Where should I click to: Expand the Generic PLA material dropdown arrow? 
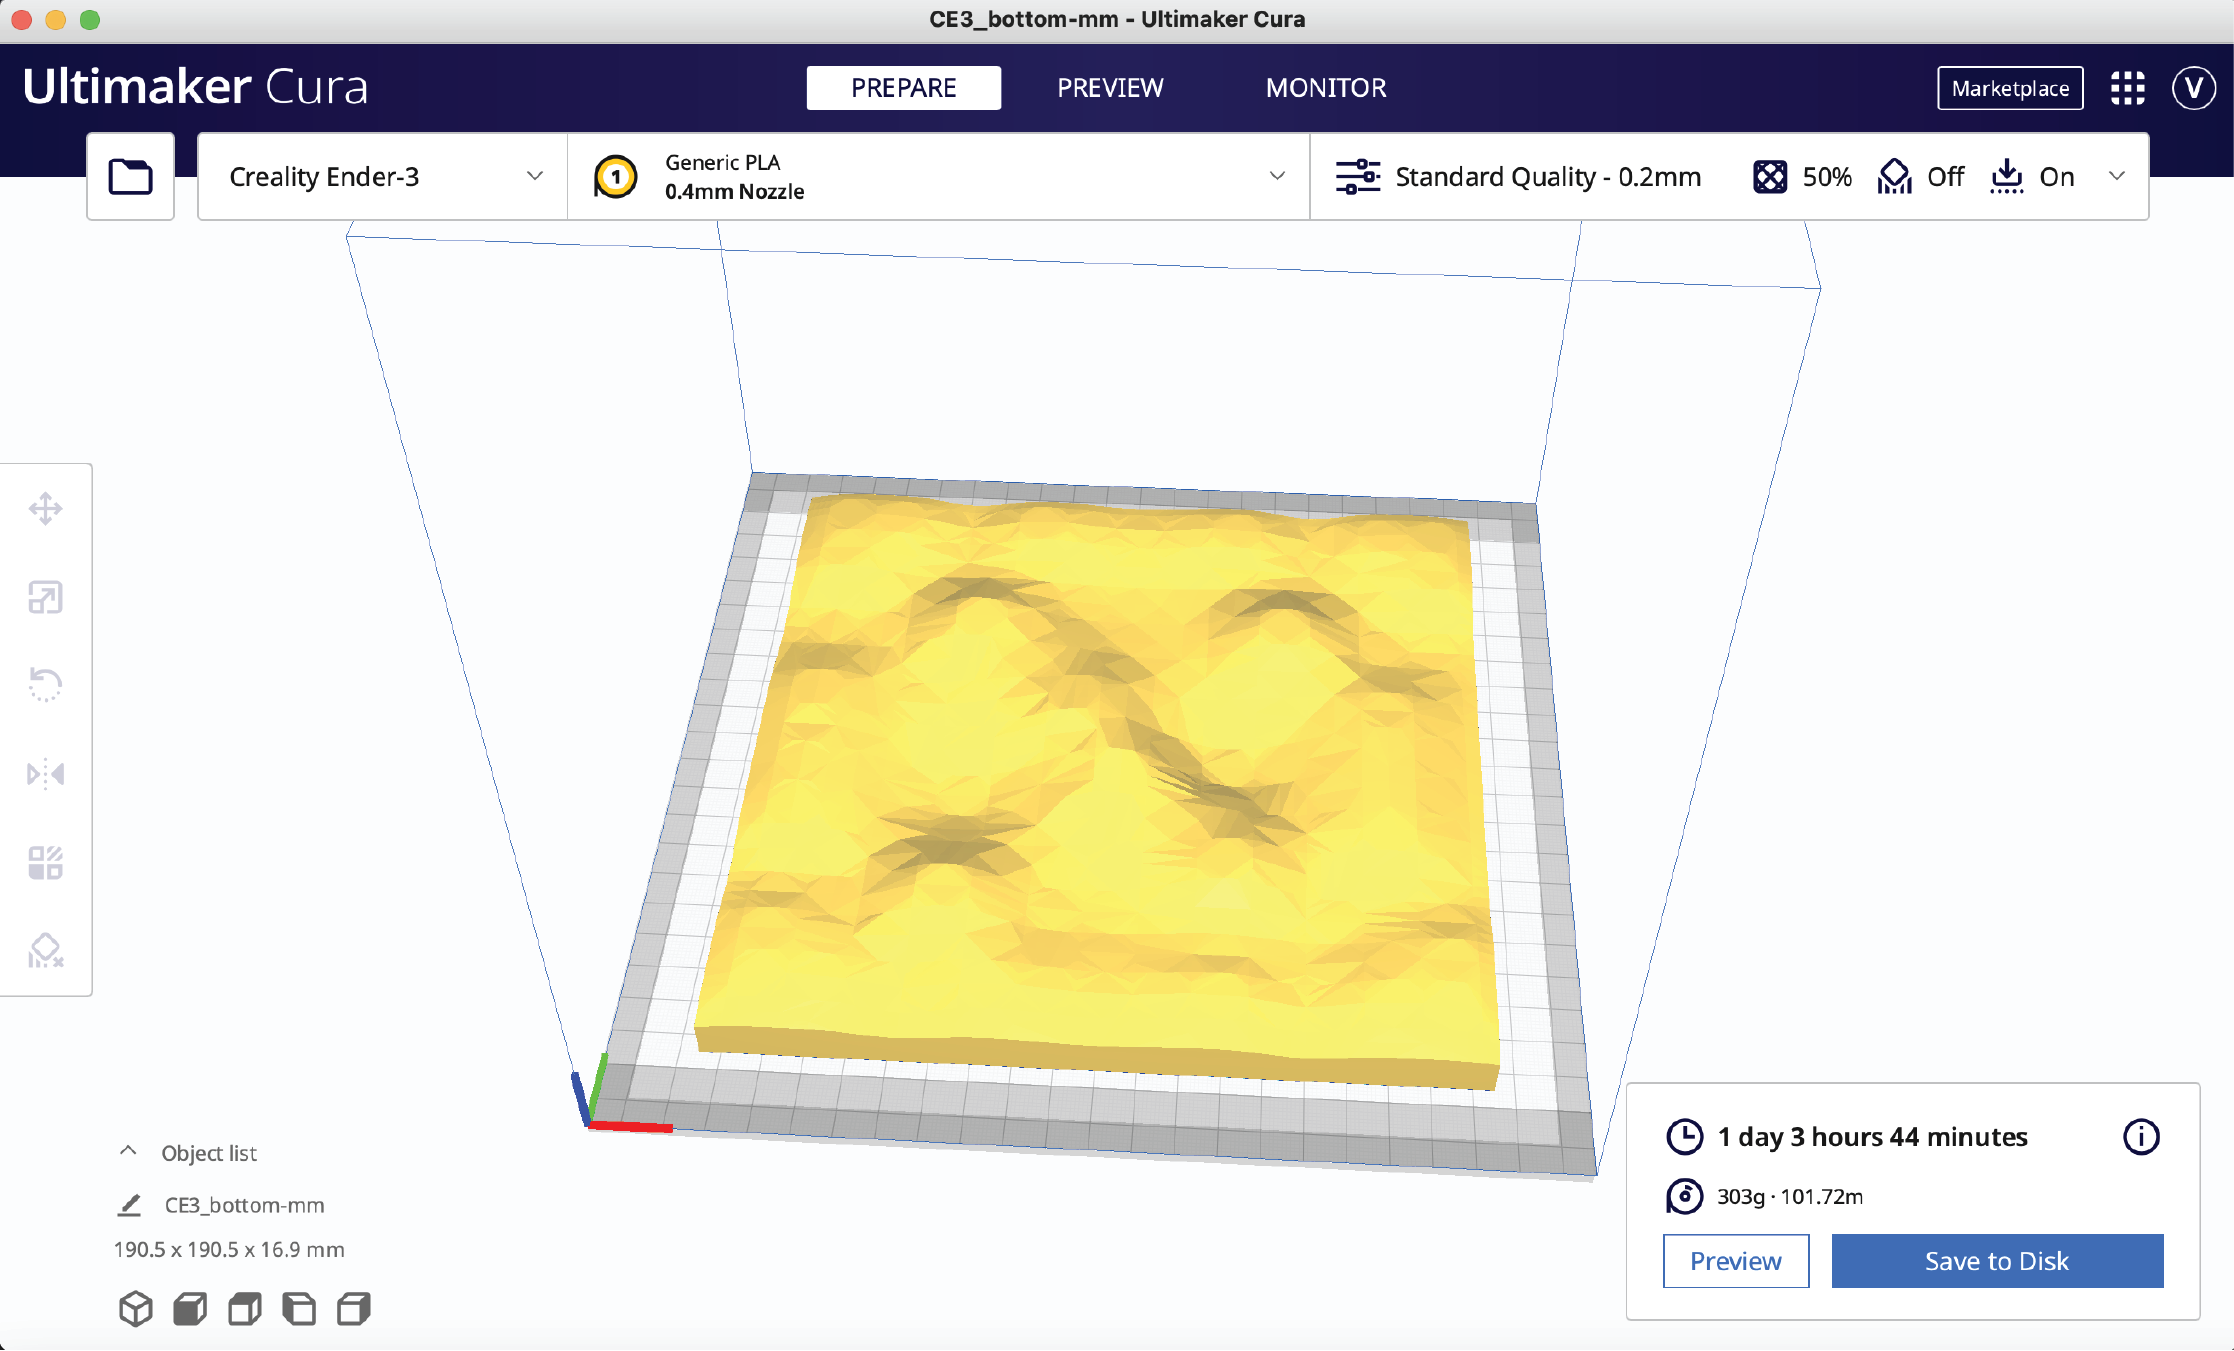[1277, 176]
